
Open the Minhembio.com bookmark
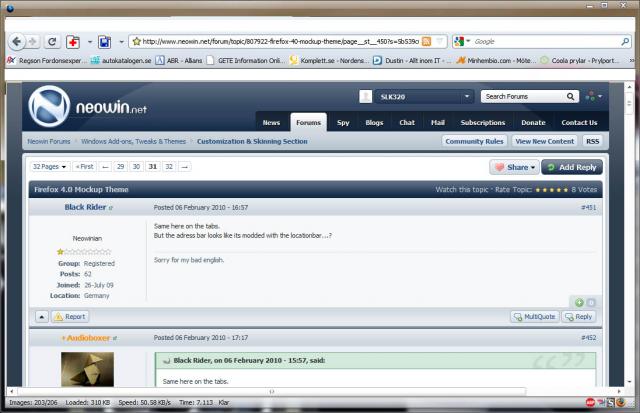[496, 60]
